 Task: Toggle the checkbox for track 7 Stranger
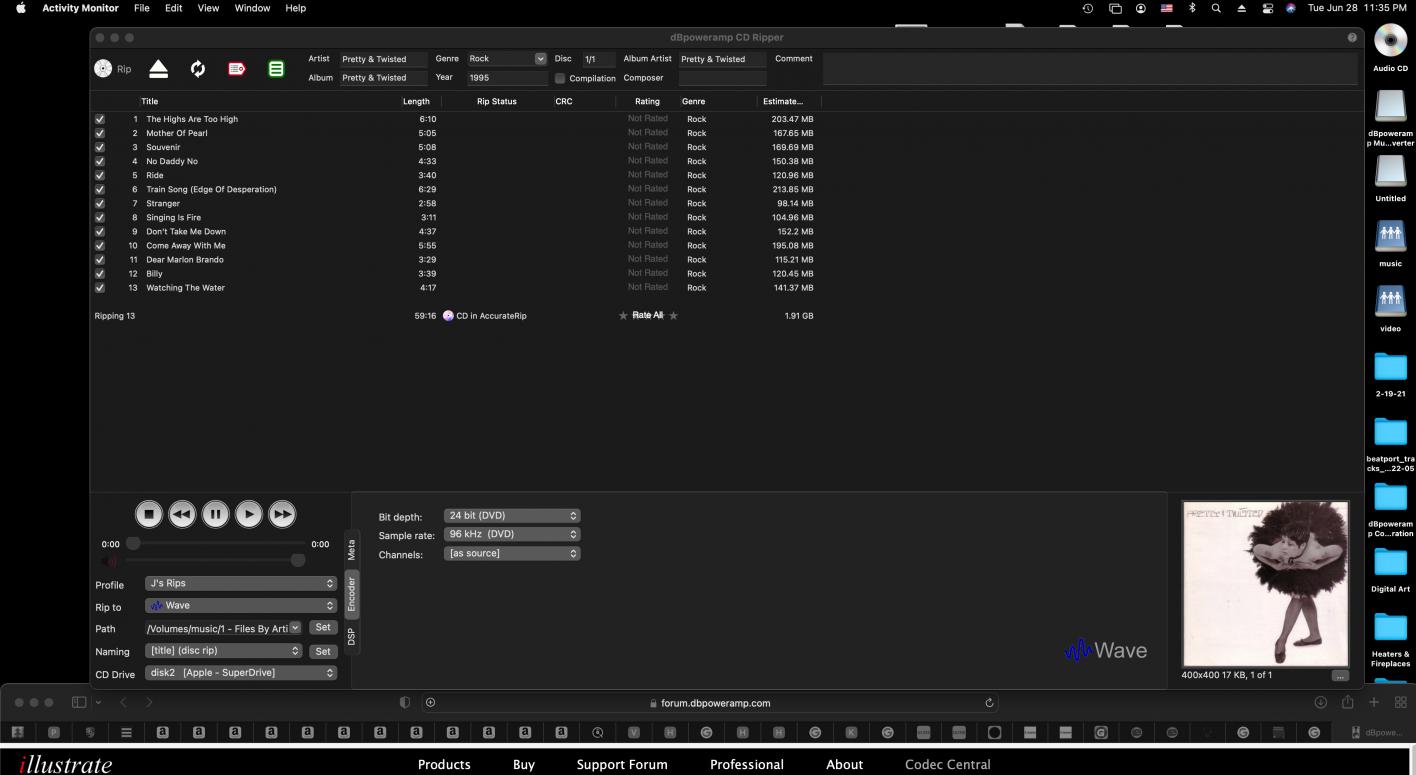100,203
